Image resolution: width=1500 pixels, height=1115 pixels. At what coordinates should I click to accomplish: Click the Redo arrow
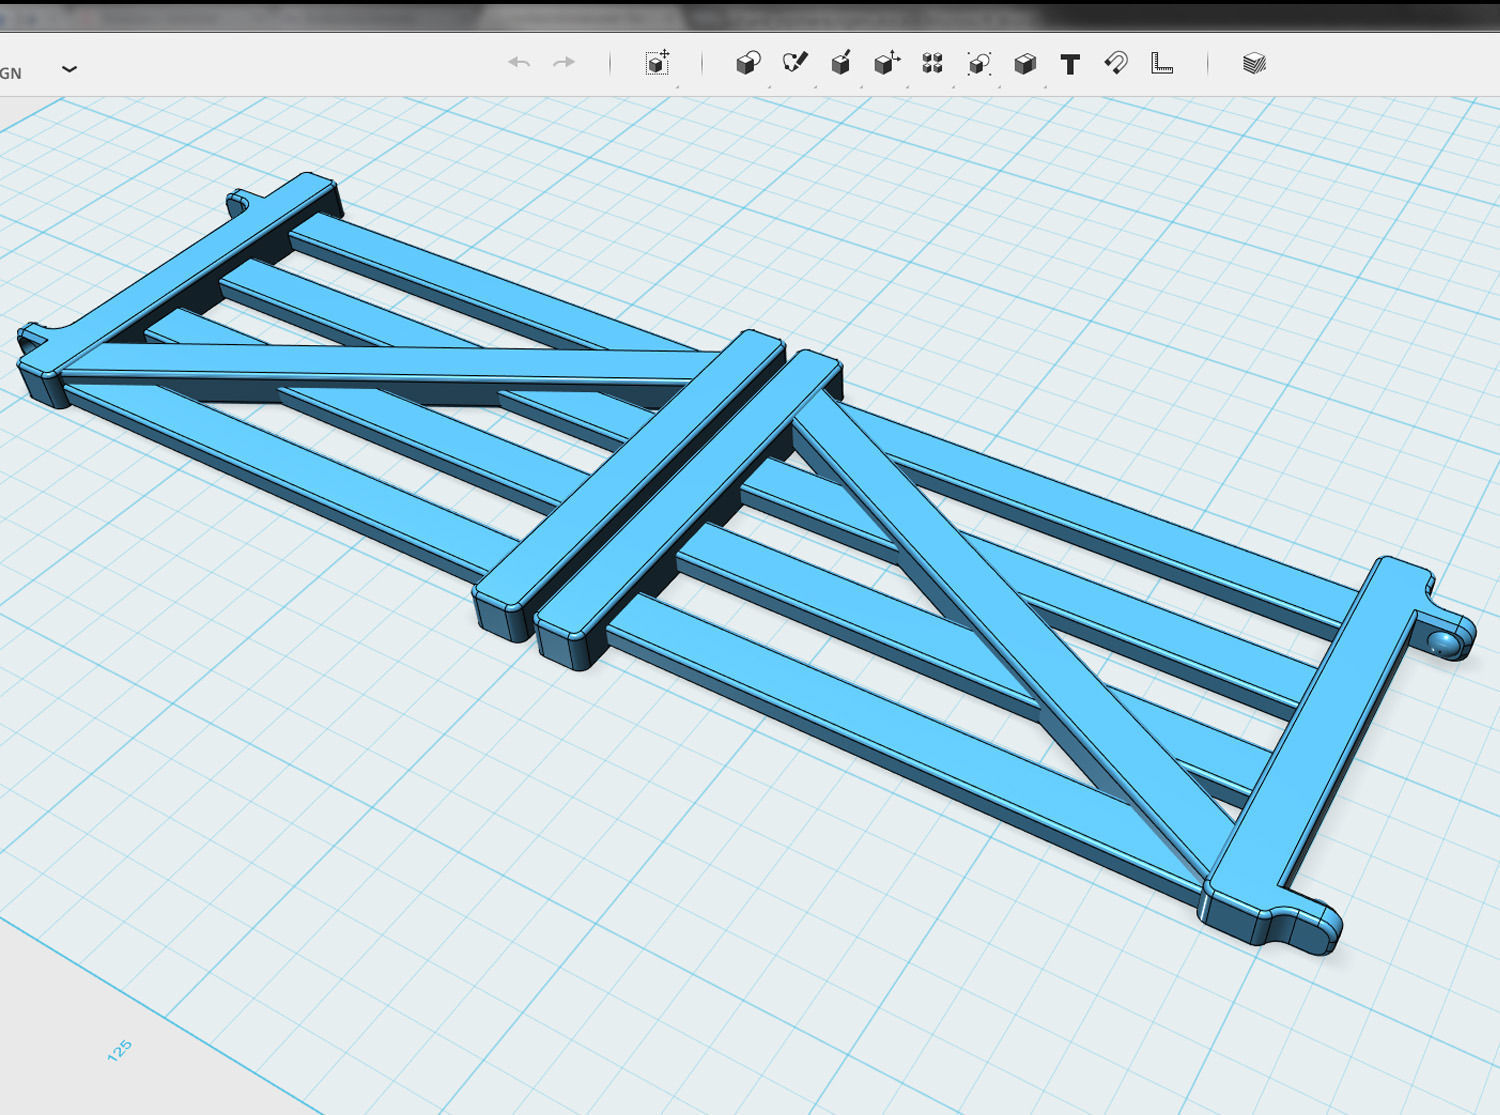(564, 63)
